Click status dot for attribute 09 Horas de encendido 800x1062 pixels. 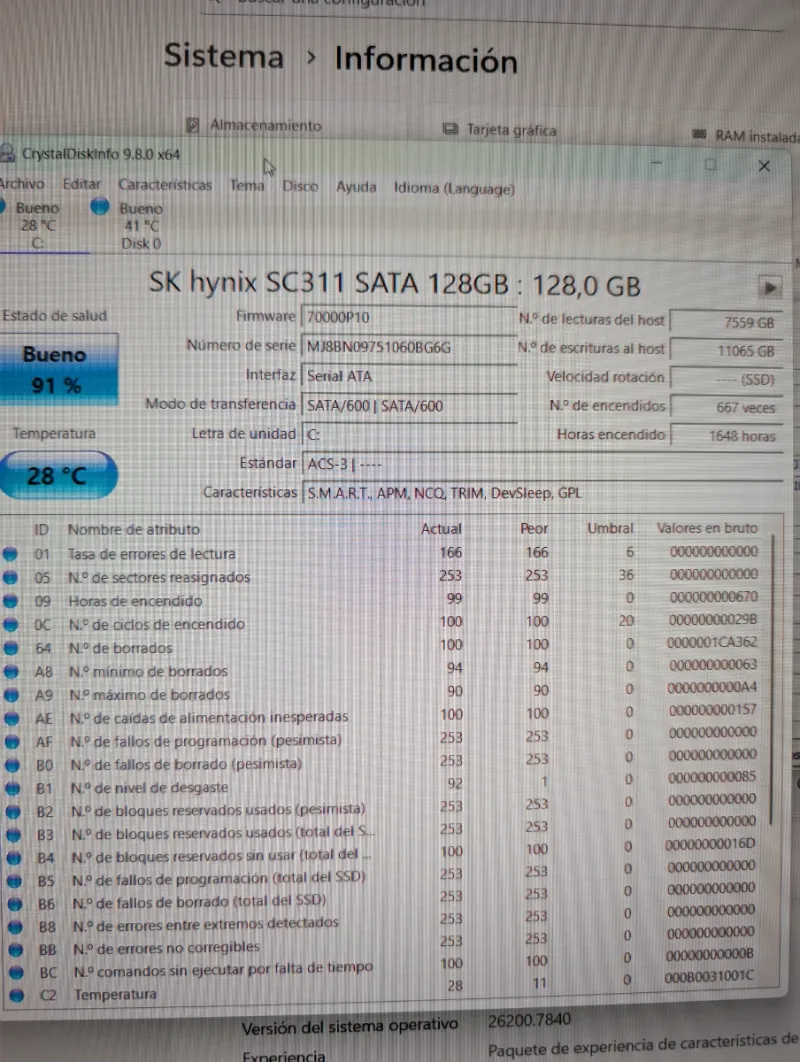(x=10, y=601)
